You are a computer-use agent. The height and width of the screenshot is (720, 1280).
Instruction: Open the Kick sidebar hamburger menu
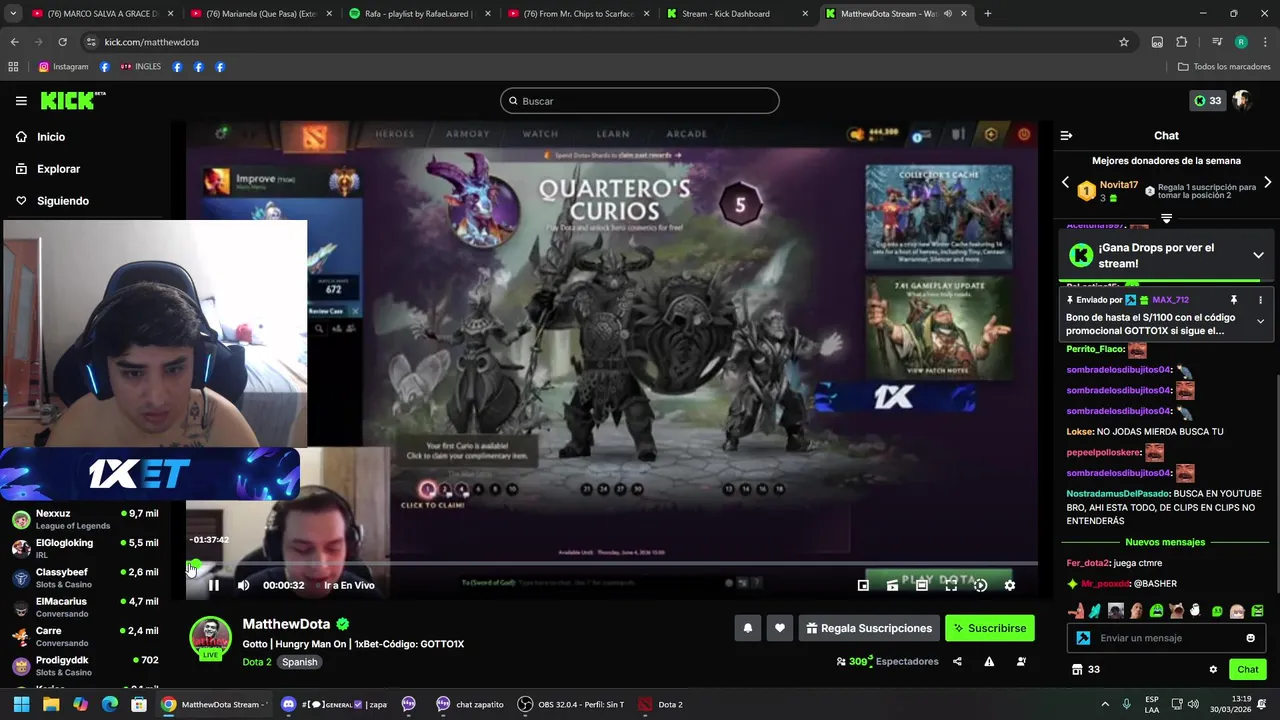point(21,101)
